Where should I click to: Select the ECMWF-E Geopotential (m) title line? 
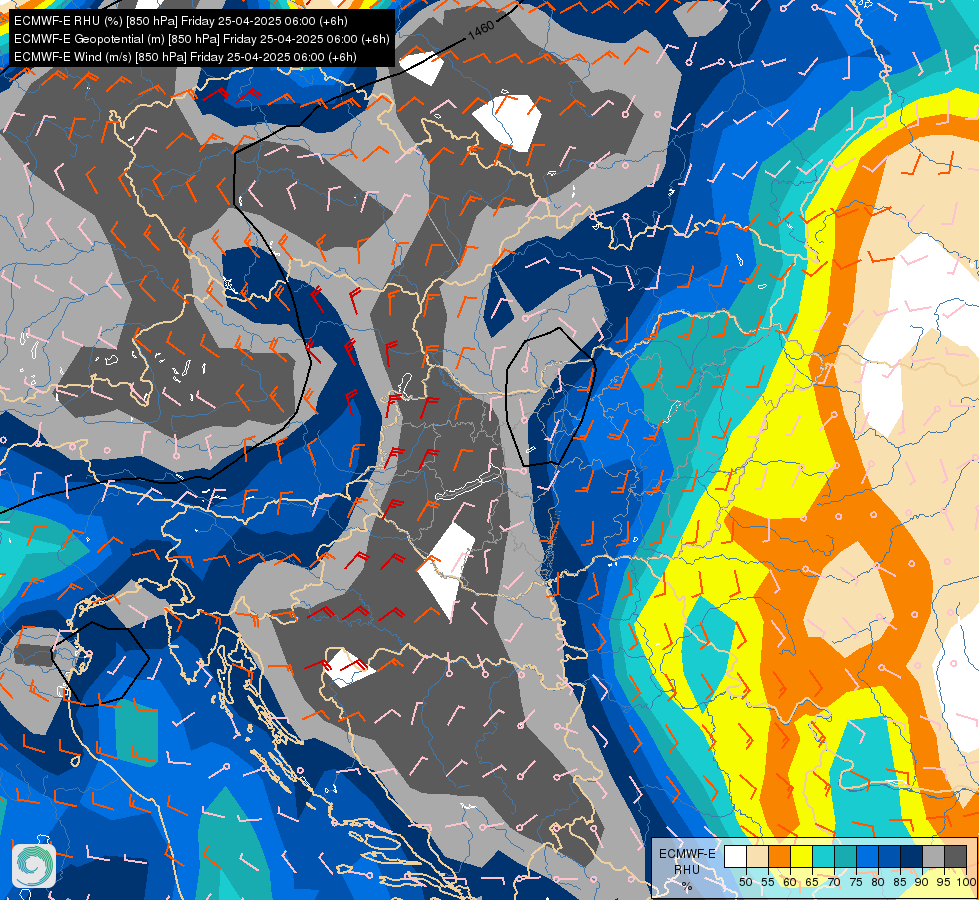202,39
